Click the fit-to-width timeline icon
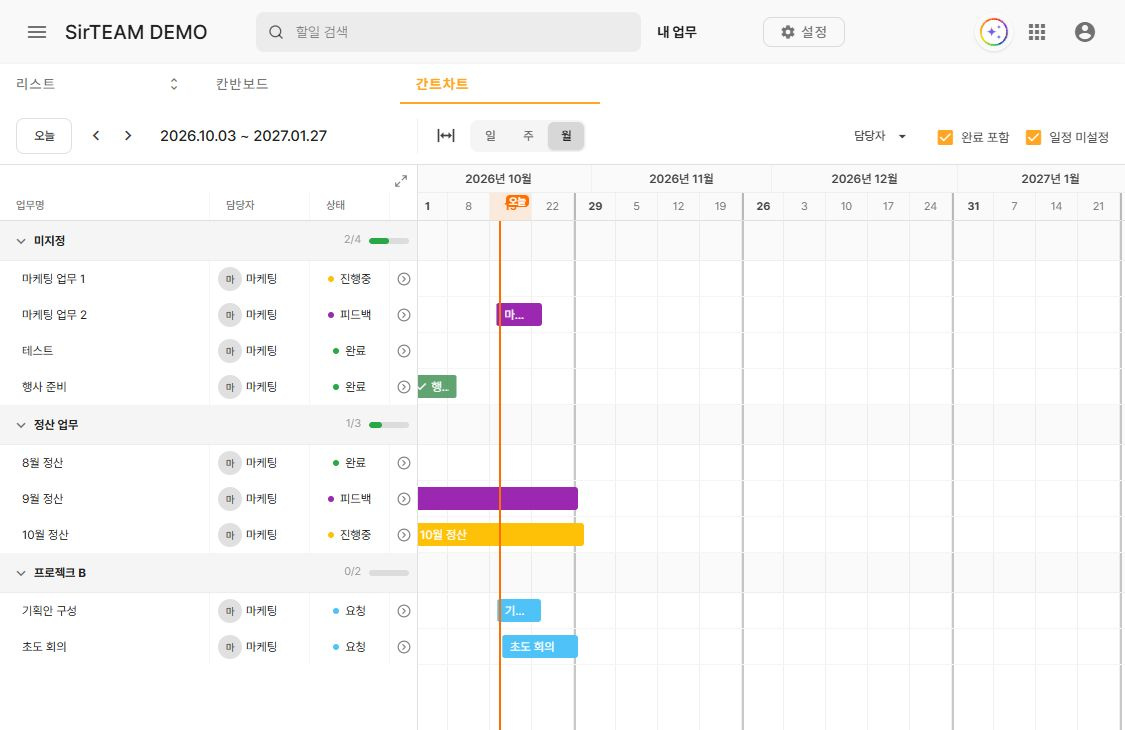 pos(446,136)
